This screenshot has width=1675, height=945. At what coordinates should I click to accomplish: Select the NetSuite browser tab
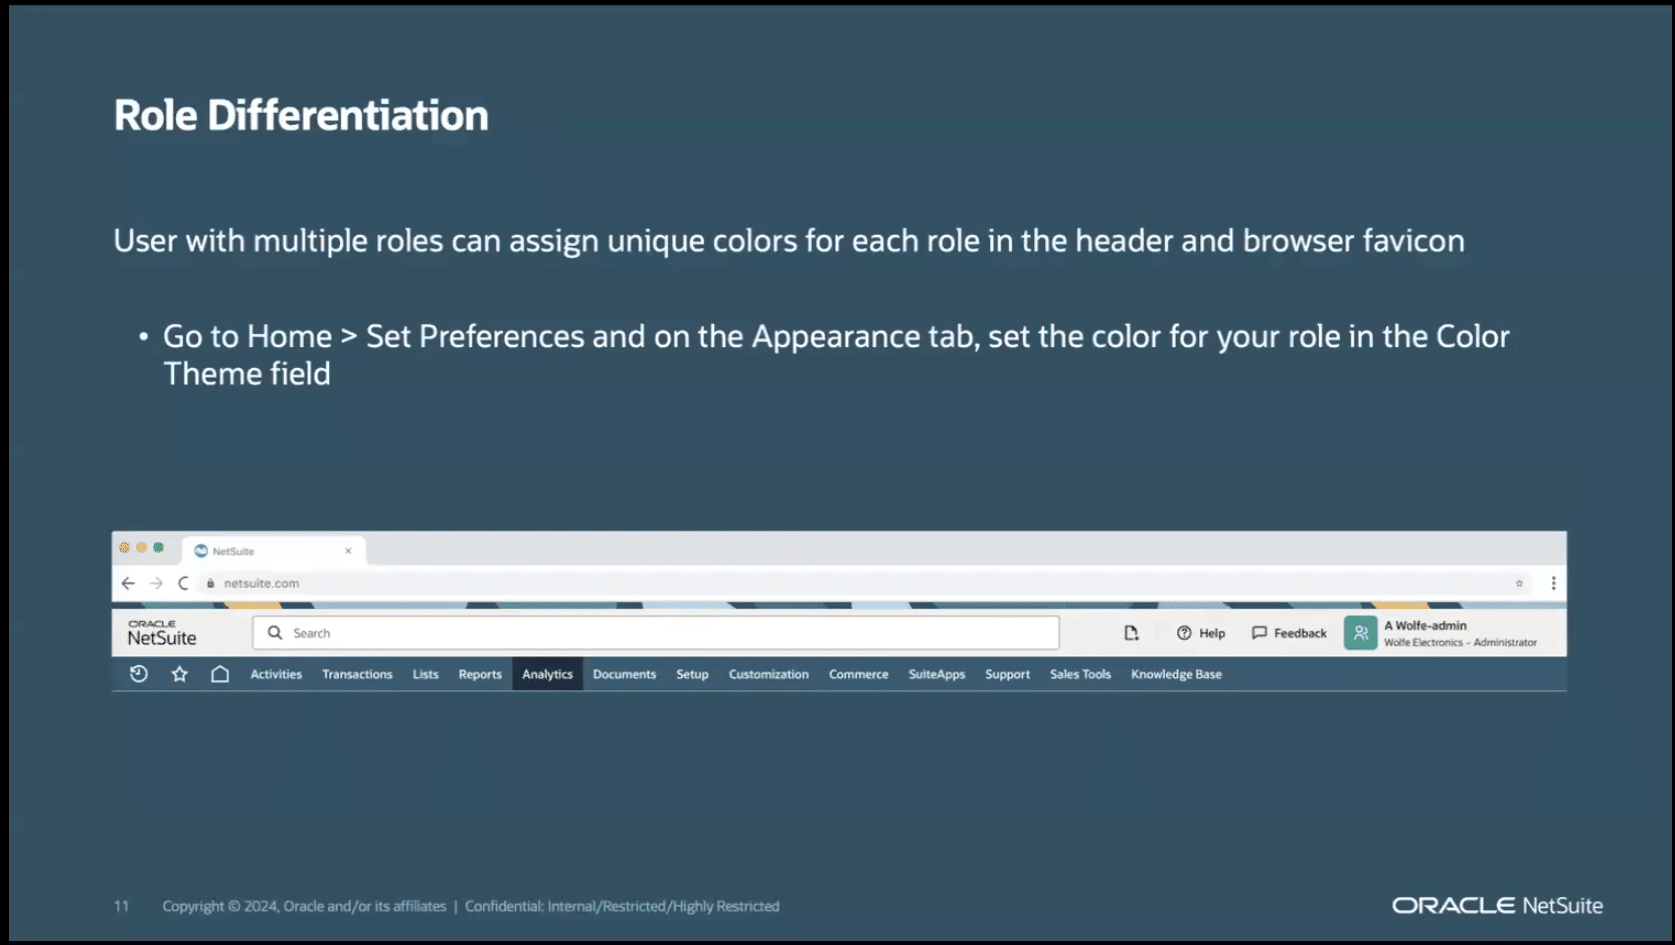pyautogui.click(x=273, y=551)
